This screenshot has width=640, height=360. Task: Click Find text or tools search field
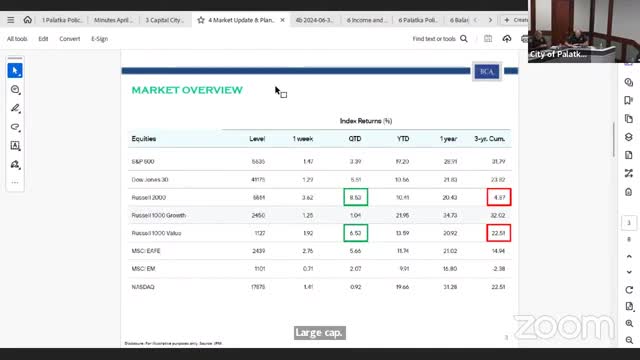pos(434,39)
